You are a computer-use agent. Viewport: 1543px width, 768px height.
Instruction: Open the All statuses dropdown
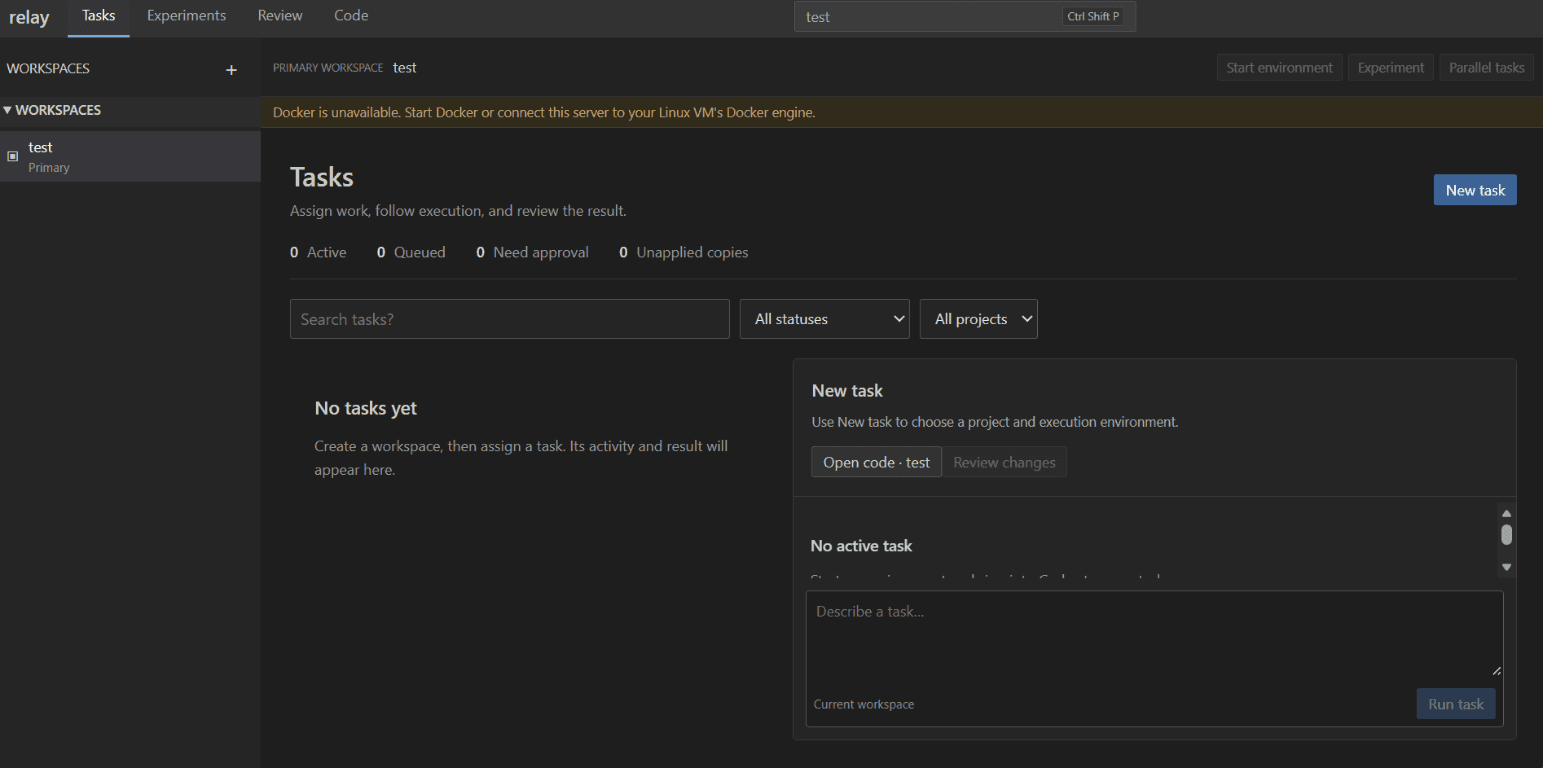coord(824,319)
